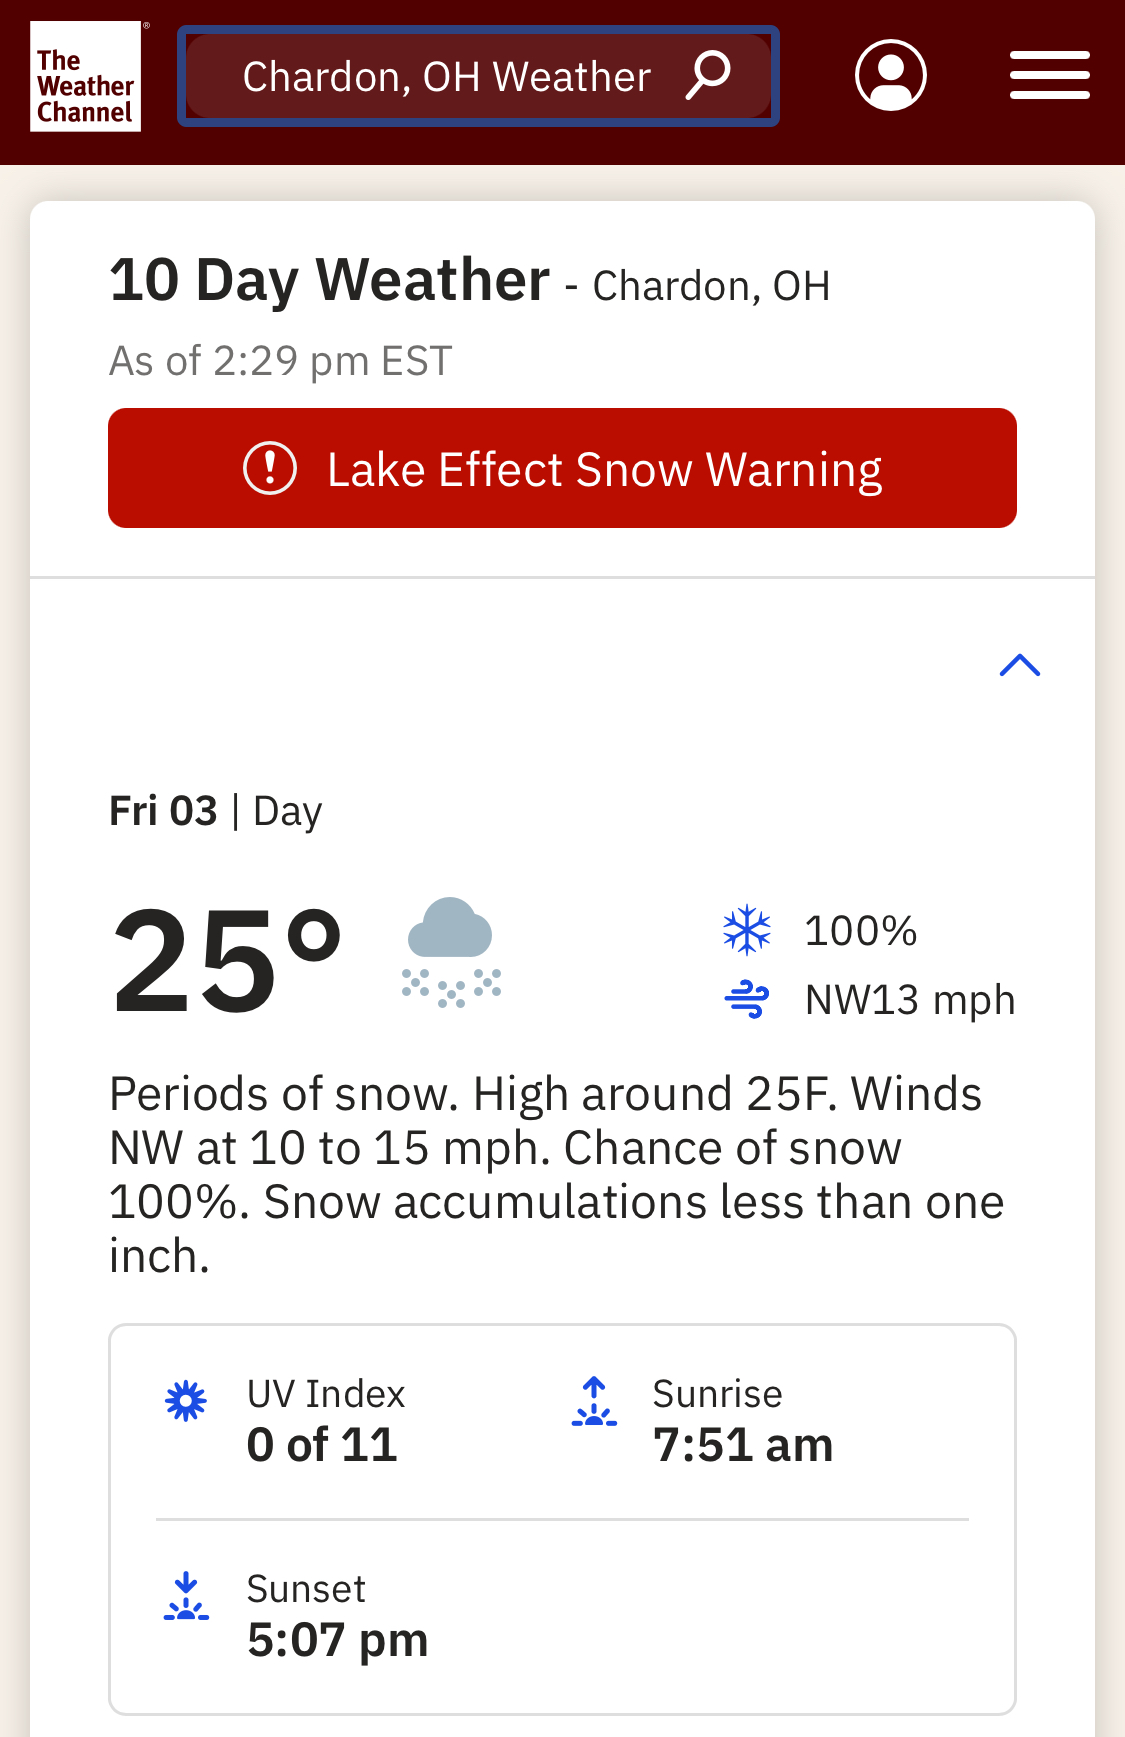Click the 100% snow chance value
Viewport: 1125px width, 1737px height.
click(861, 931)
